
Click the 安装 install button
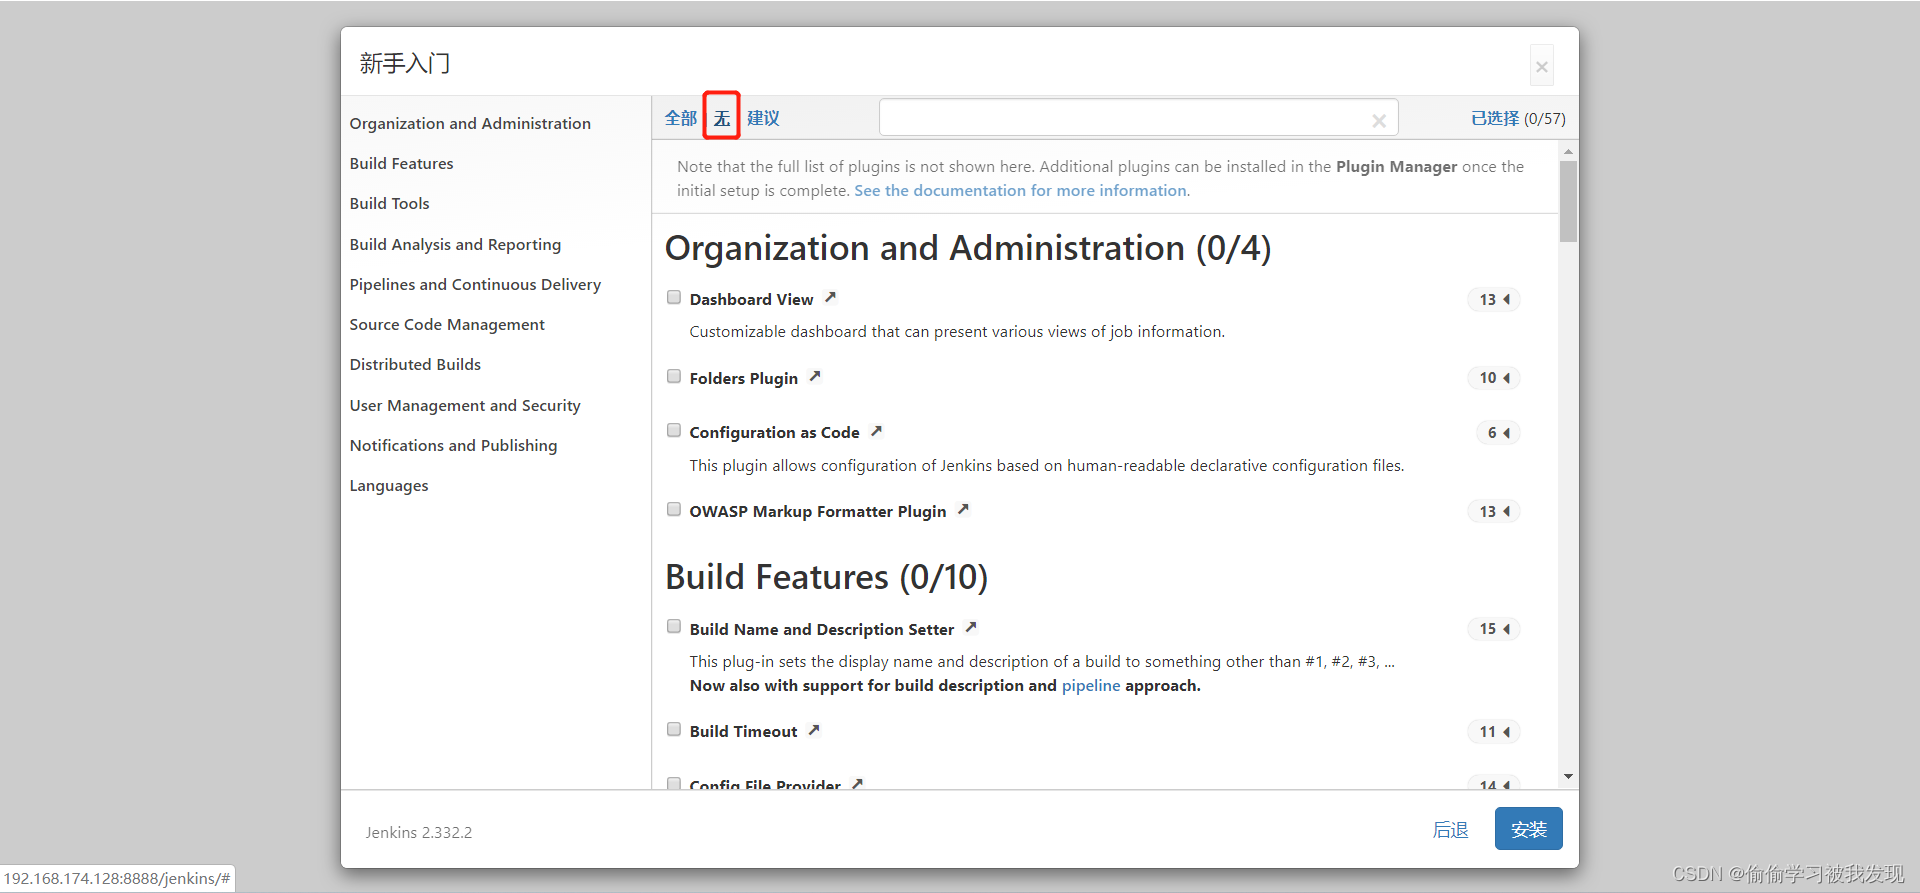click(1528, 829)
